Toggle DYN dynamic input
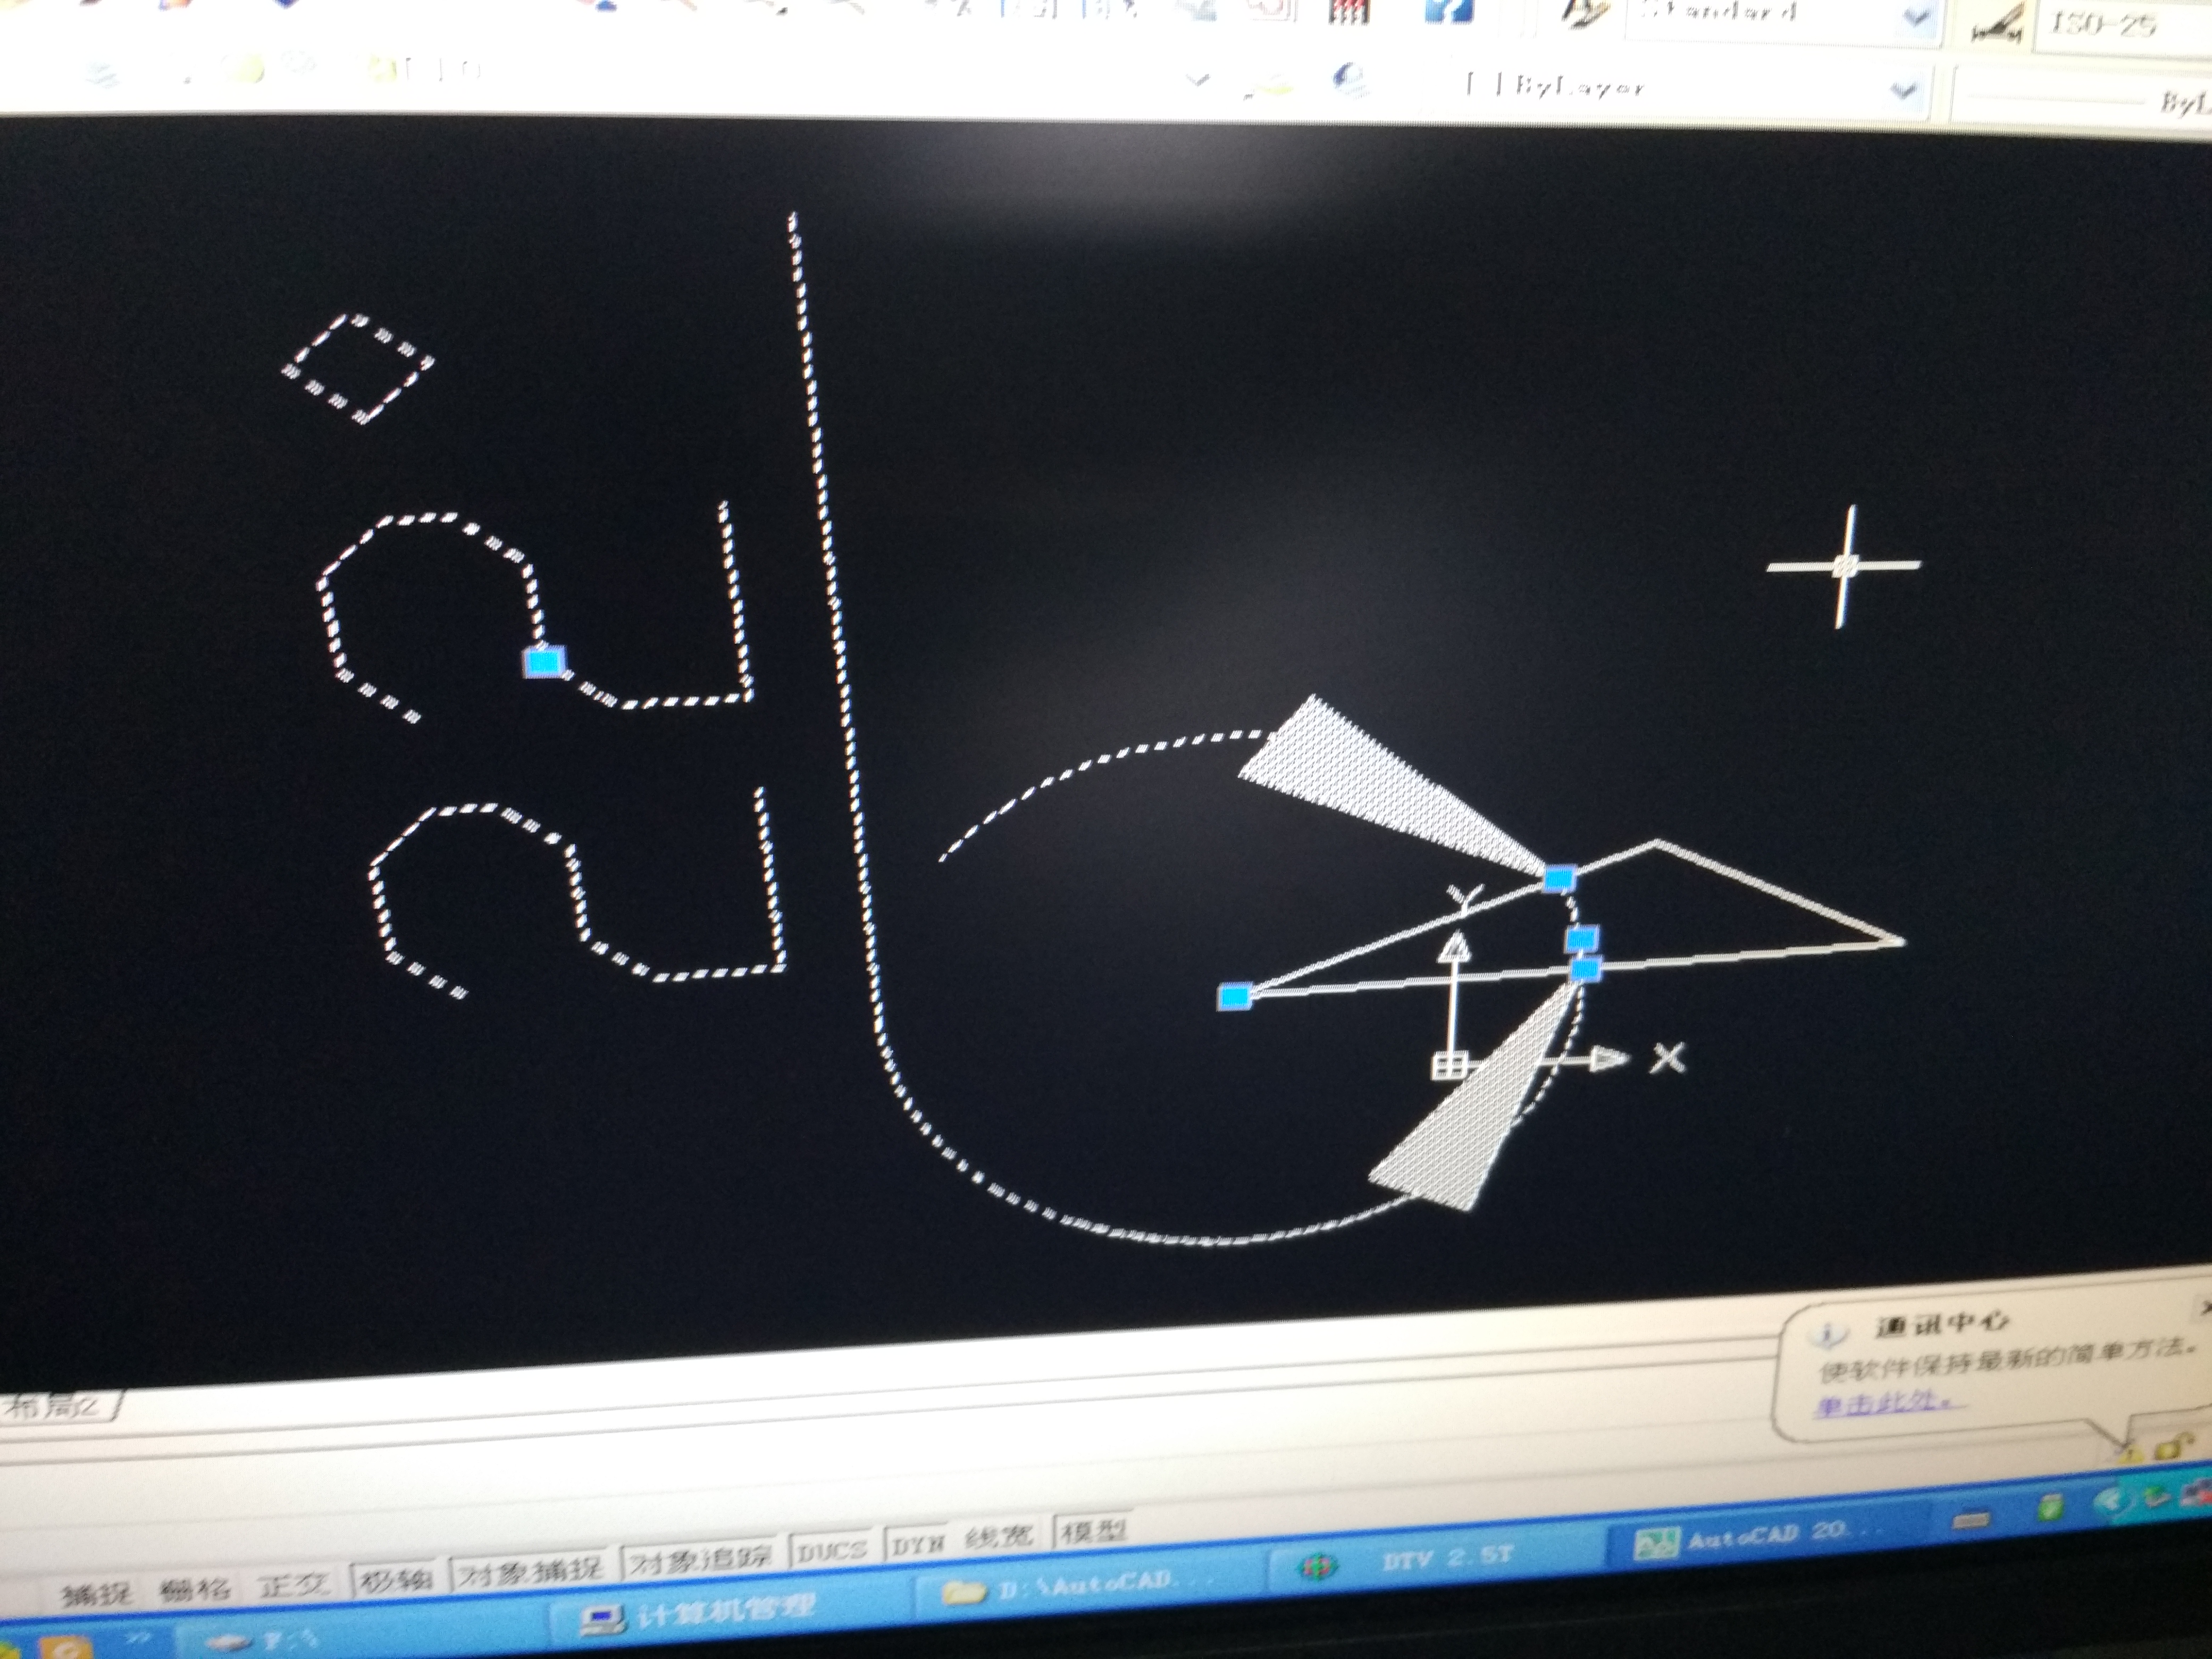 tap(916, 1544)
